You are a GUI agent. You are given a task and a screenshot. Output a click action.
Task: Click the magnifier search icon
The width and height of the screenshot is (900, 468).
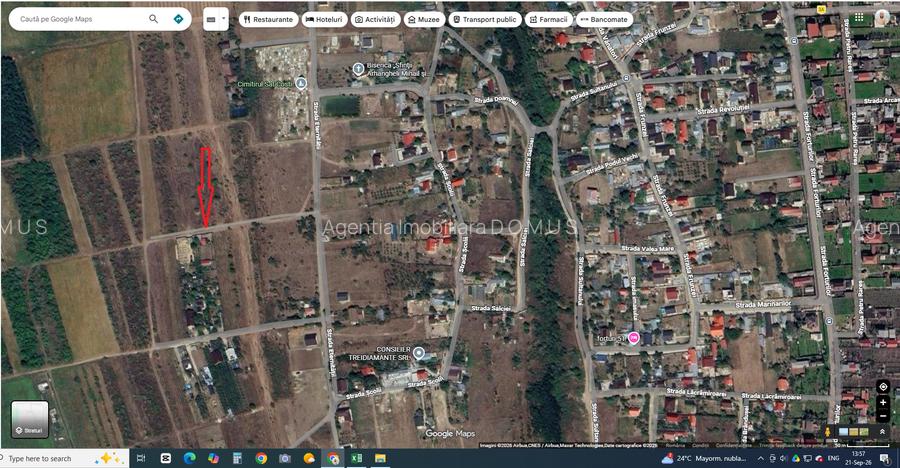tap(153, 19)
